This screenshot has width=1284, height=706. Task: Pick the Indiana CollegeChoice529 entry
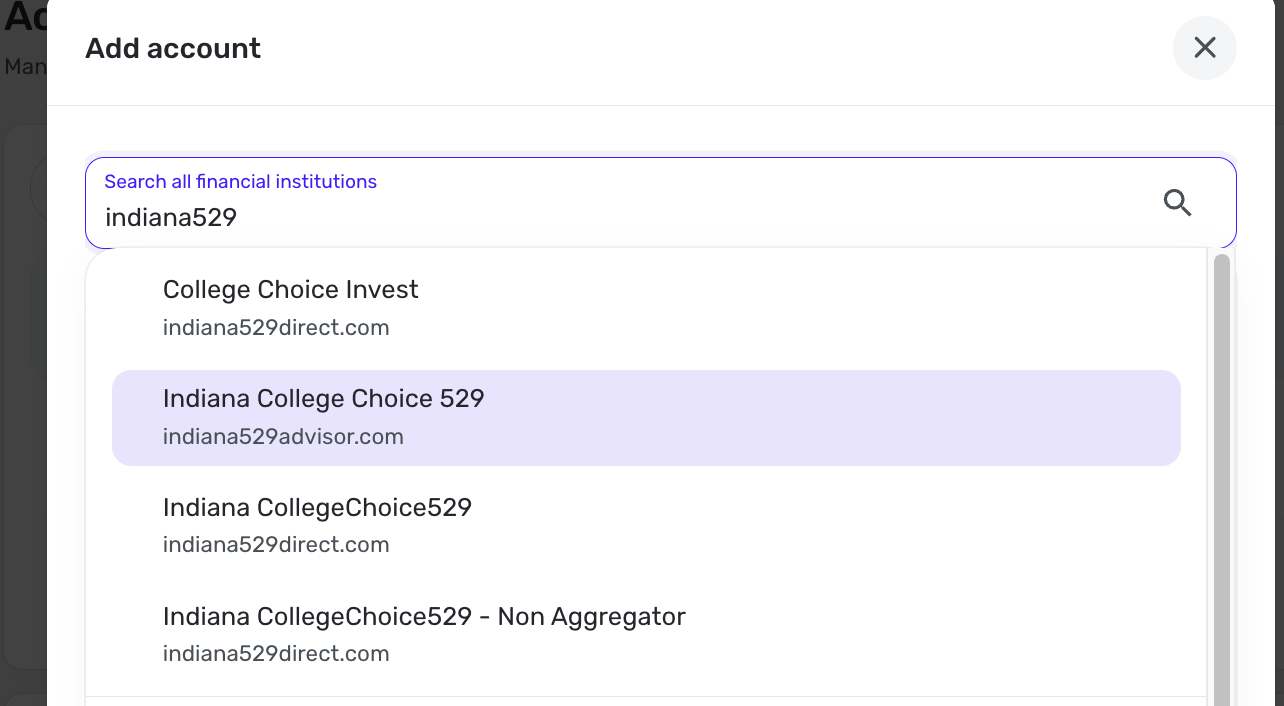pyautogui.click(x=646, y=526)
